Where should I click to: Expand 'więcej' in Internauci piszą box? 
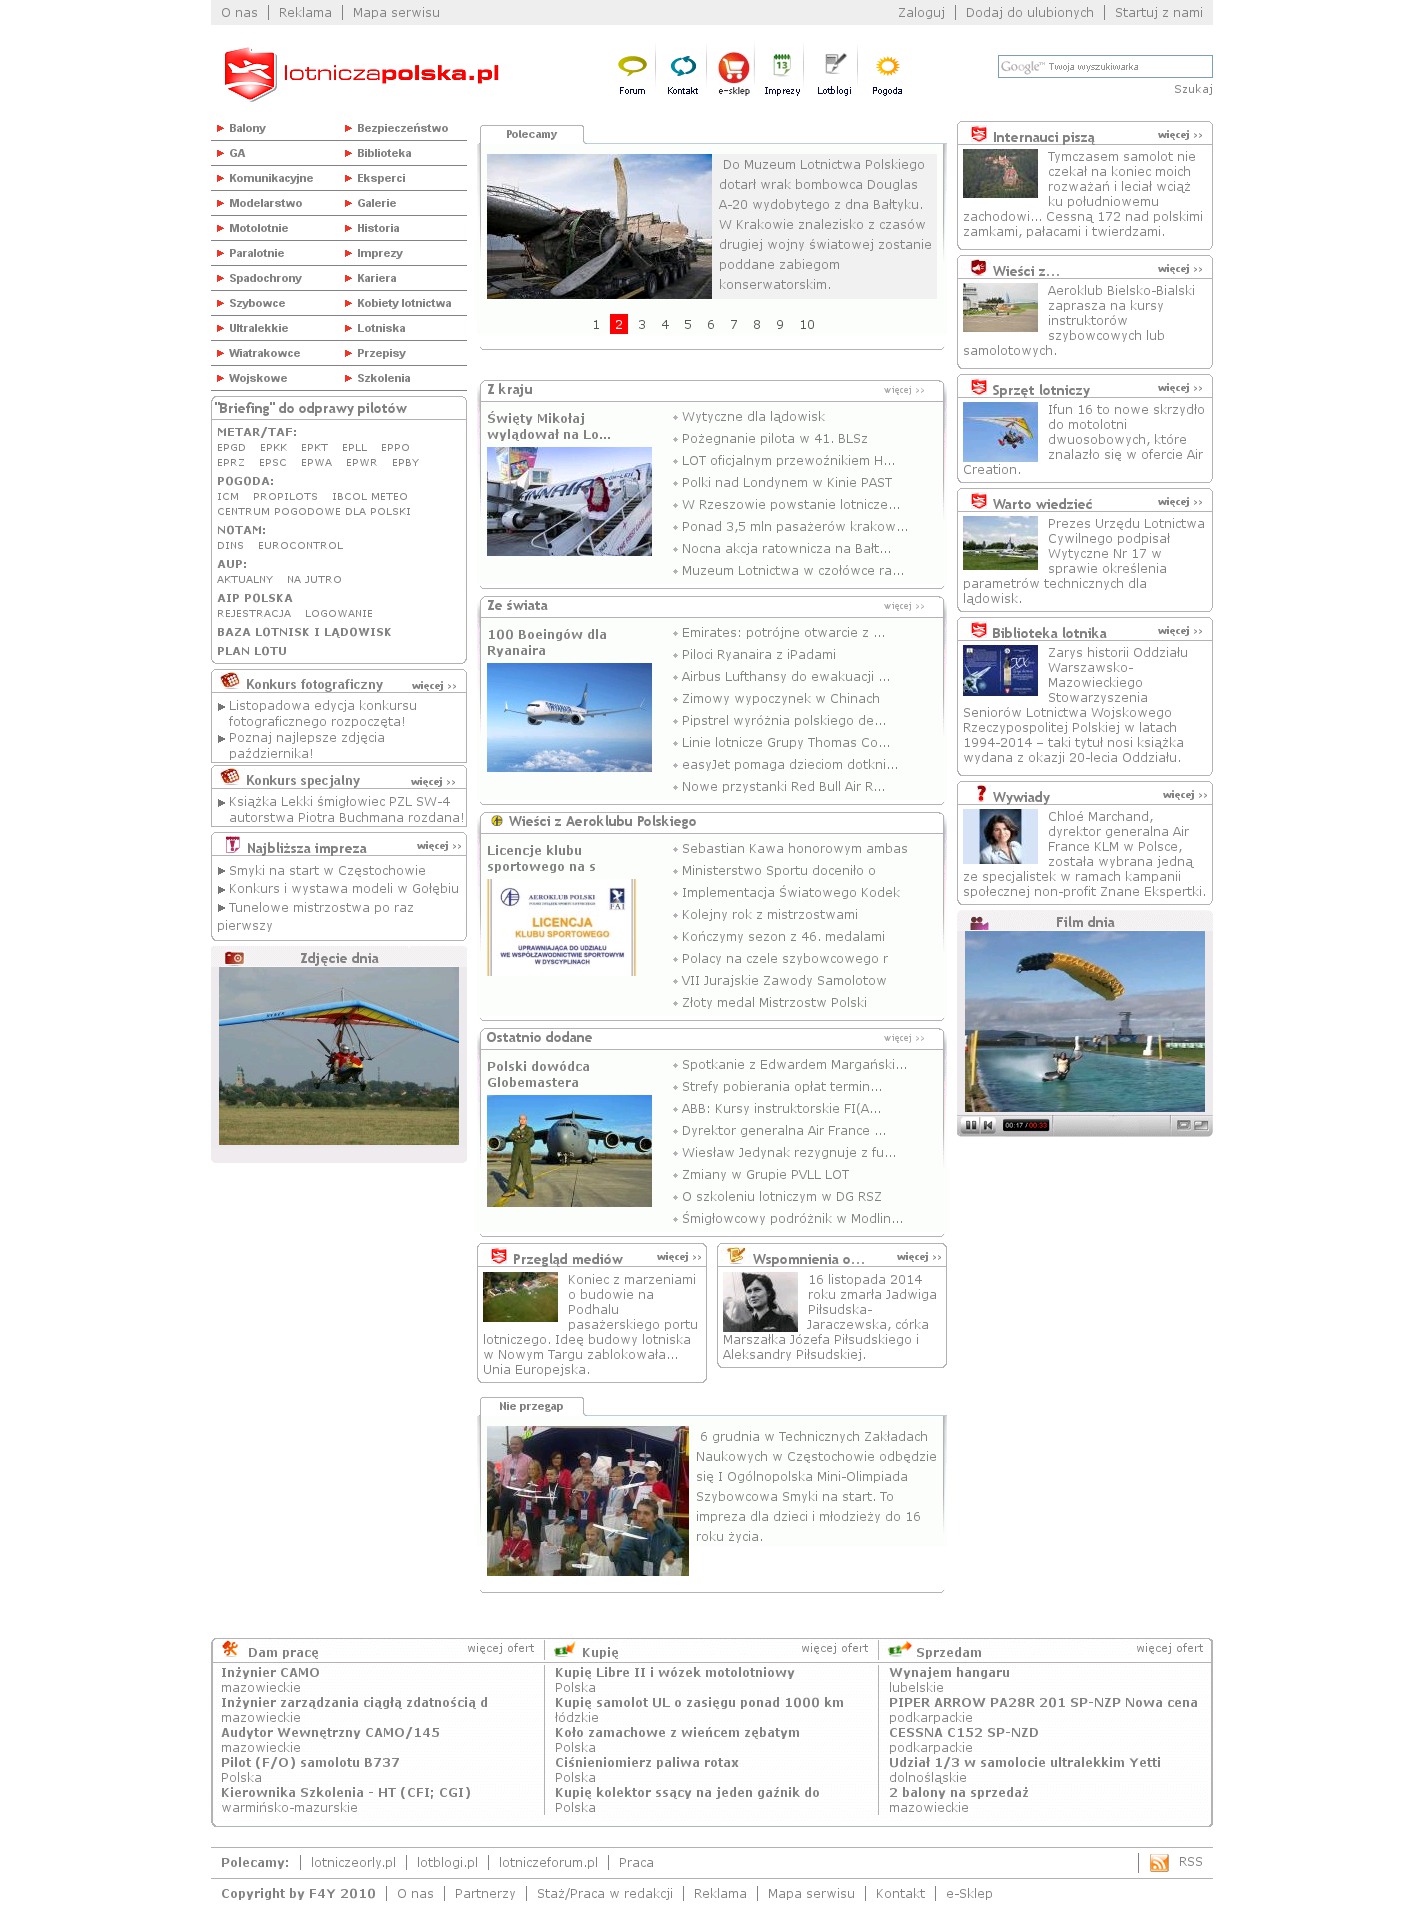(x=1180, y=135)
